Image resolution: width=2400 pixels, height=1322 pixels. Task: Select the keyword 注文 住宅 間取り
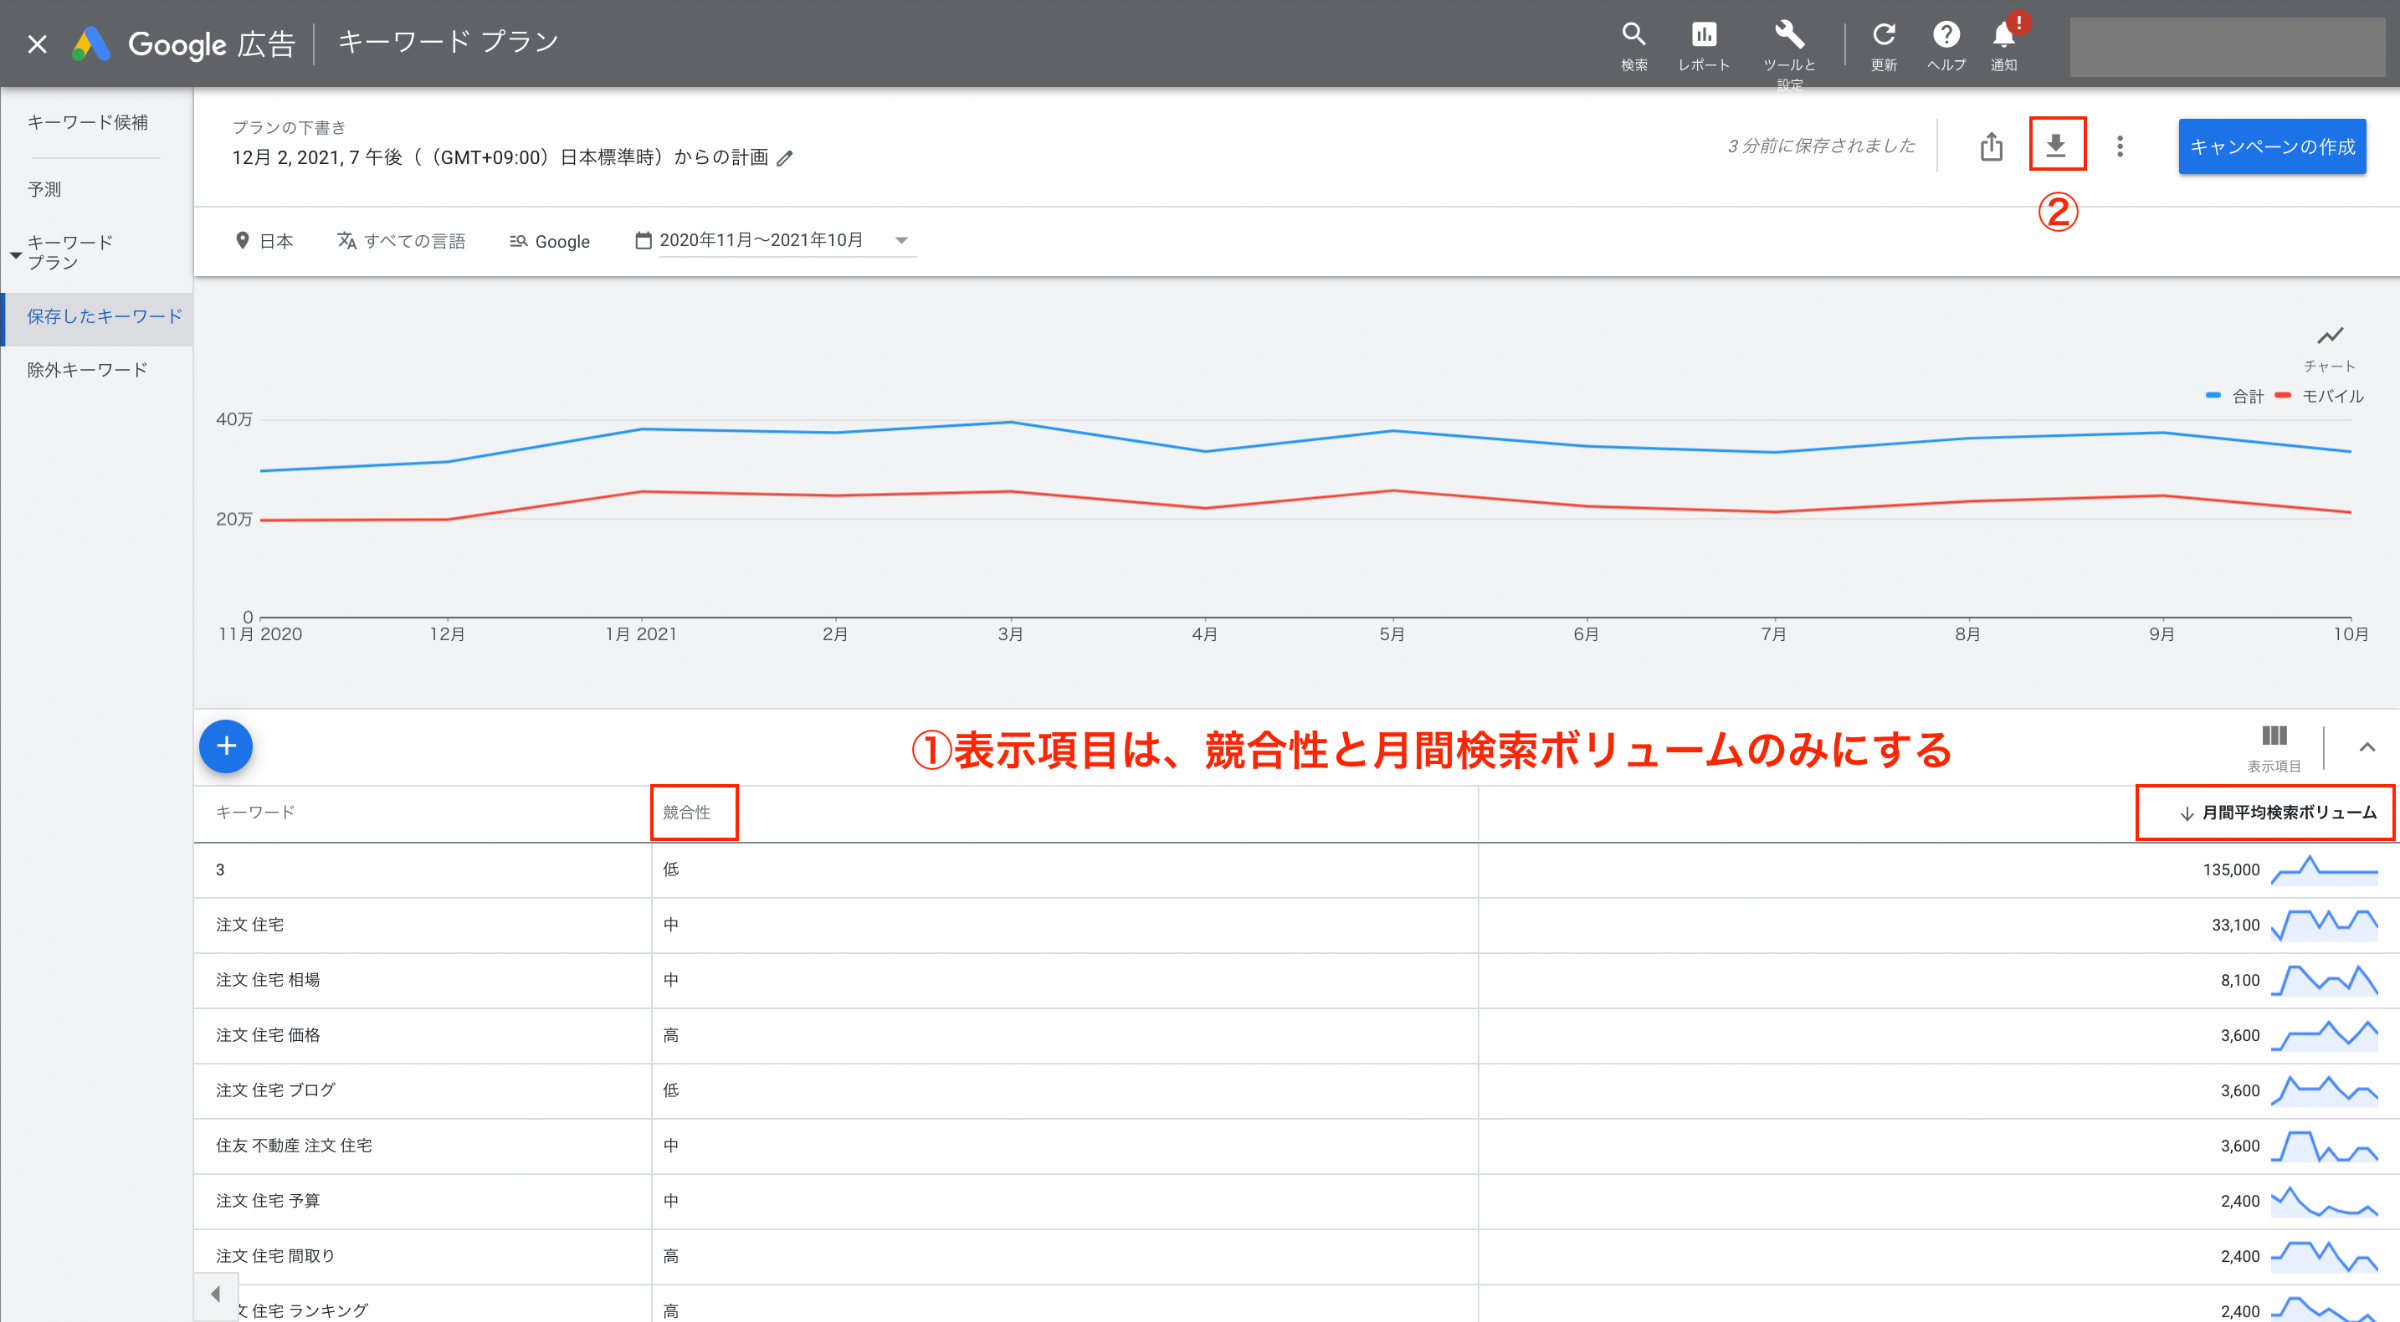[x=275, y=1255]
